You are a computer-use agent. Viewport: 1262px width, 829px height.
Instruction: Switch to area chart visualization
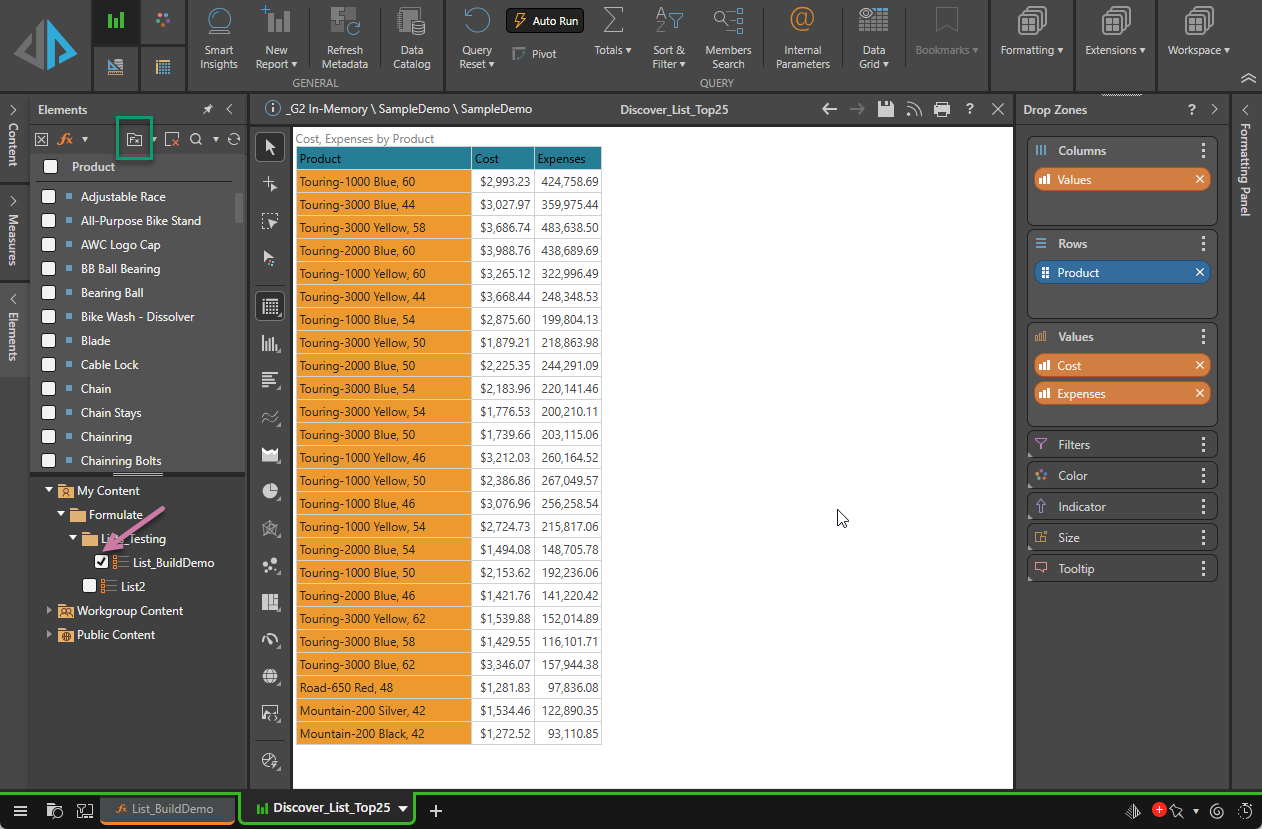click(x=269, y=454)
